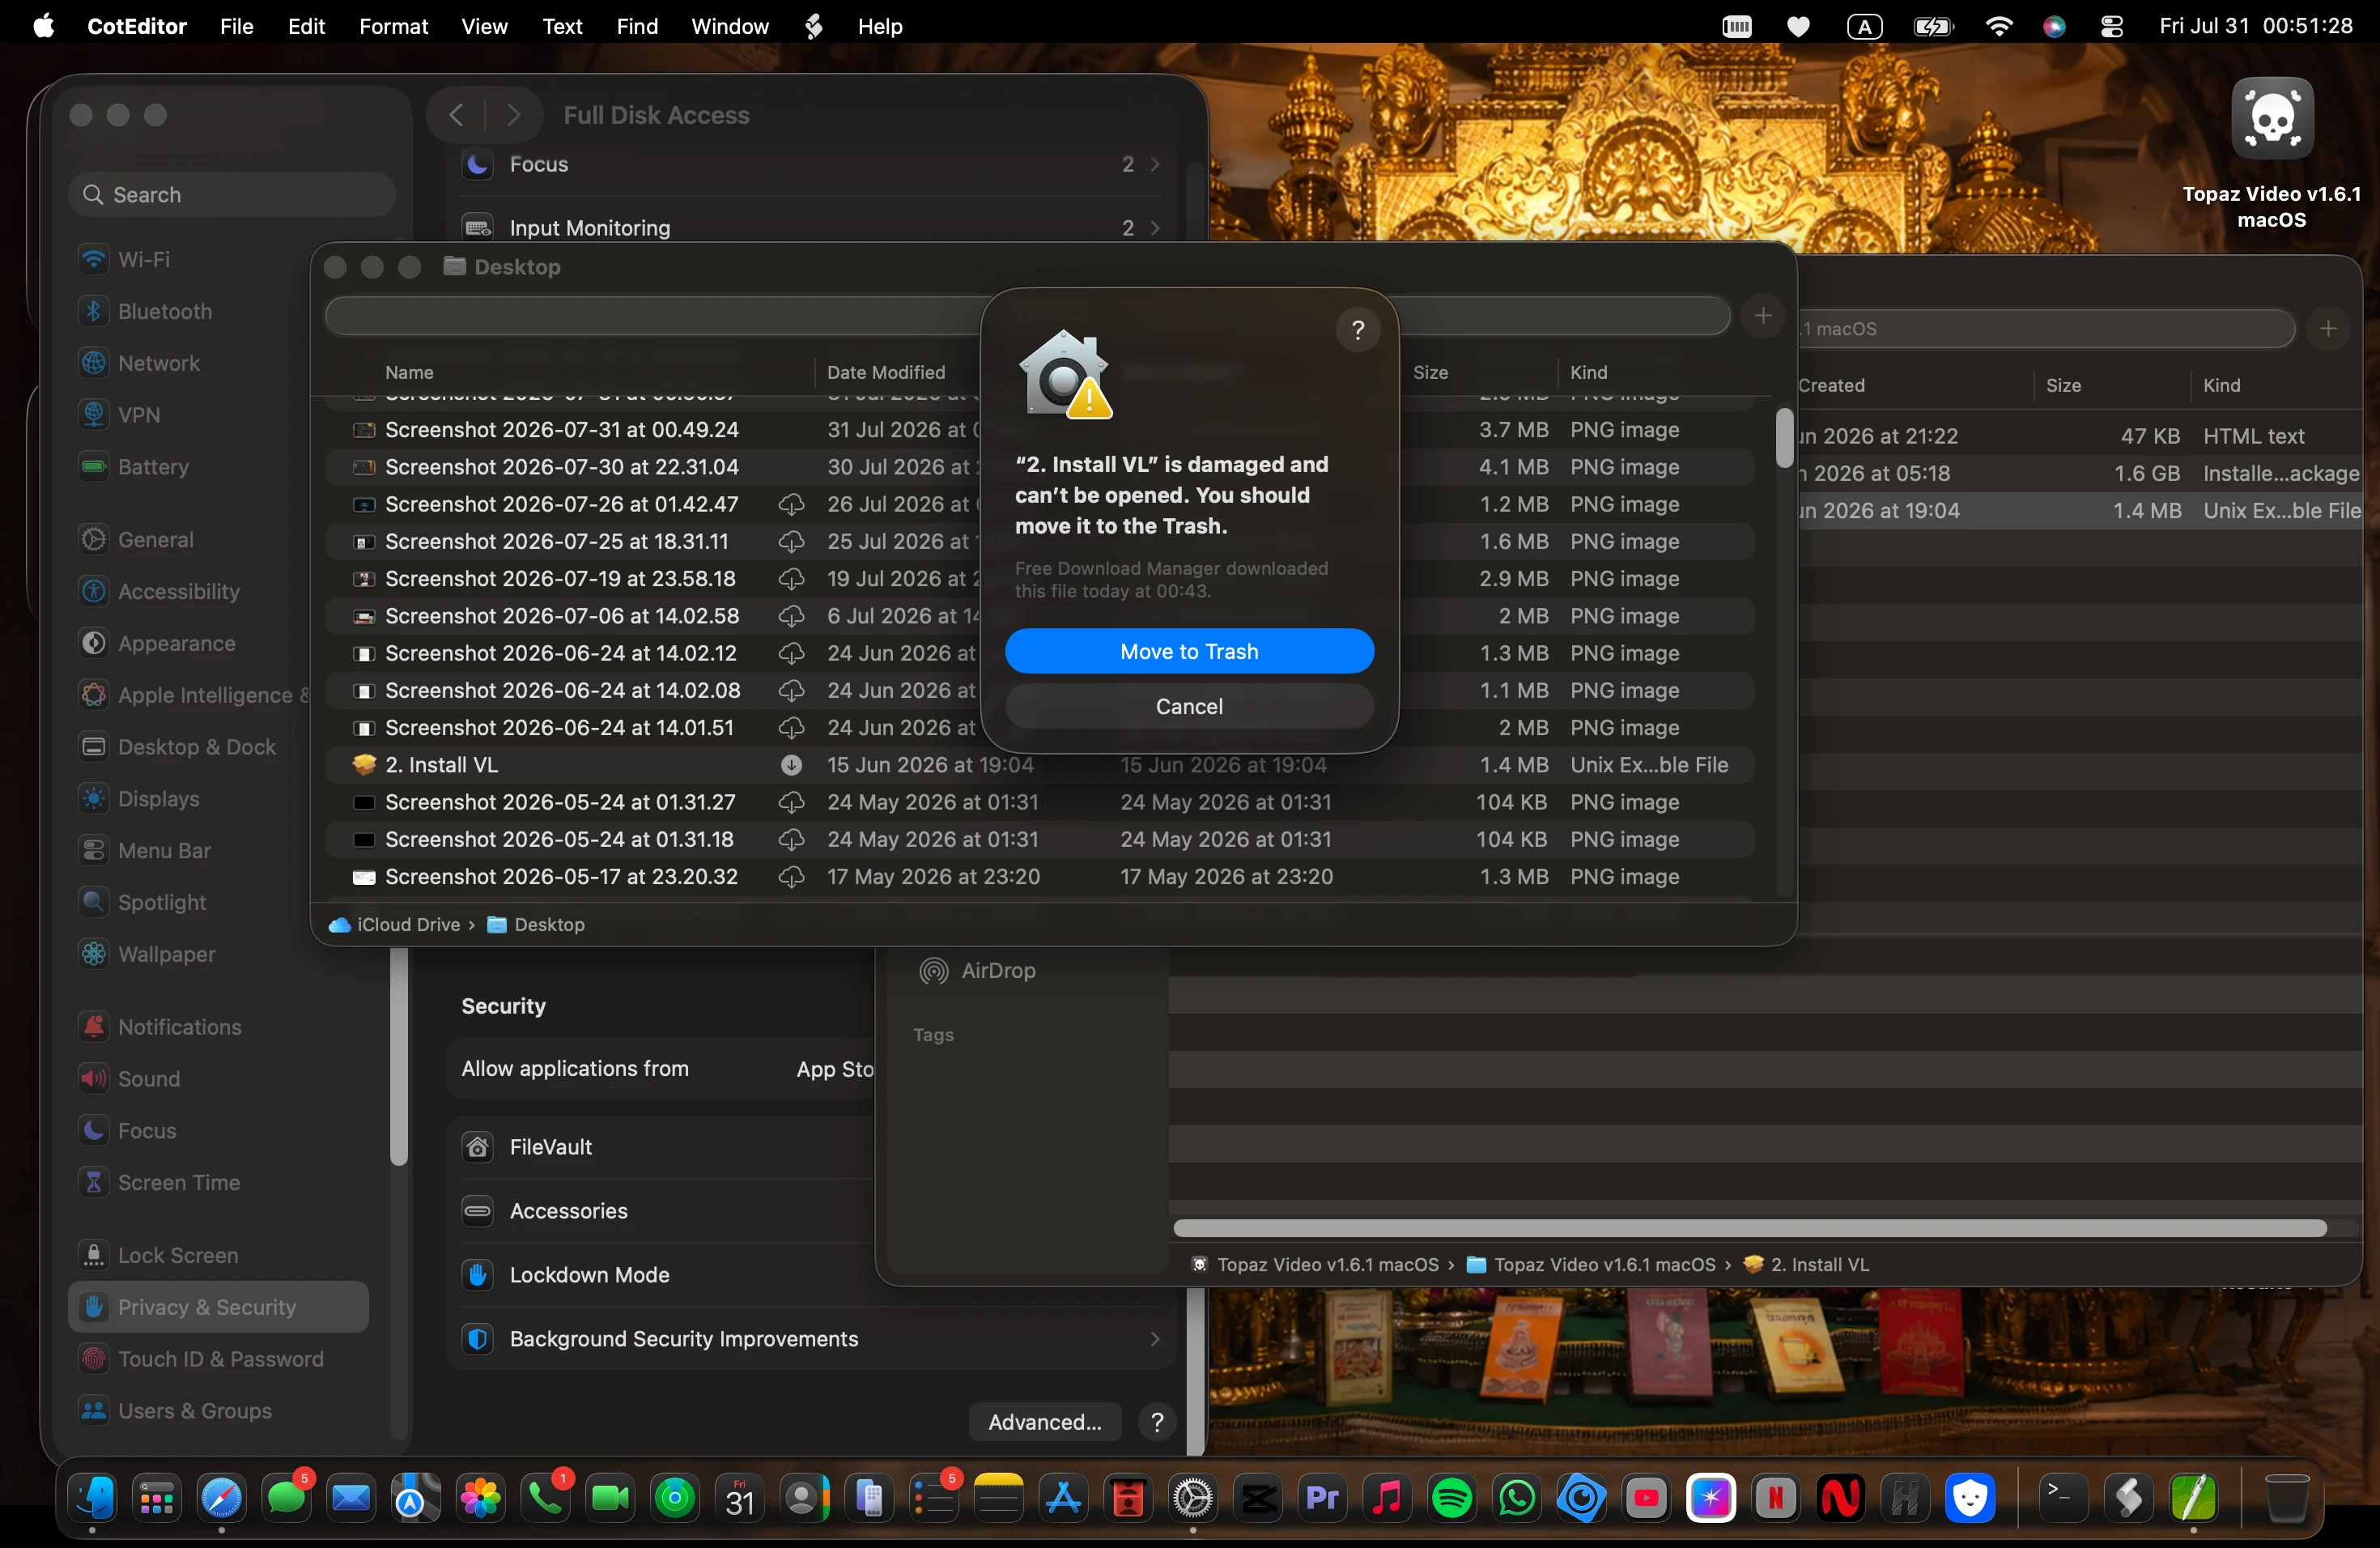Screen dimensions: 2380x1548
Task: Click the Spotlight icon in the Settings sidebar
Action: pyautogui.click(x=94, y=902)
